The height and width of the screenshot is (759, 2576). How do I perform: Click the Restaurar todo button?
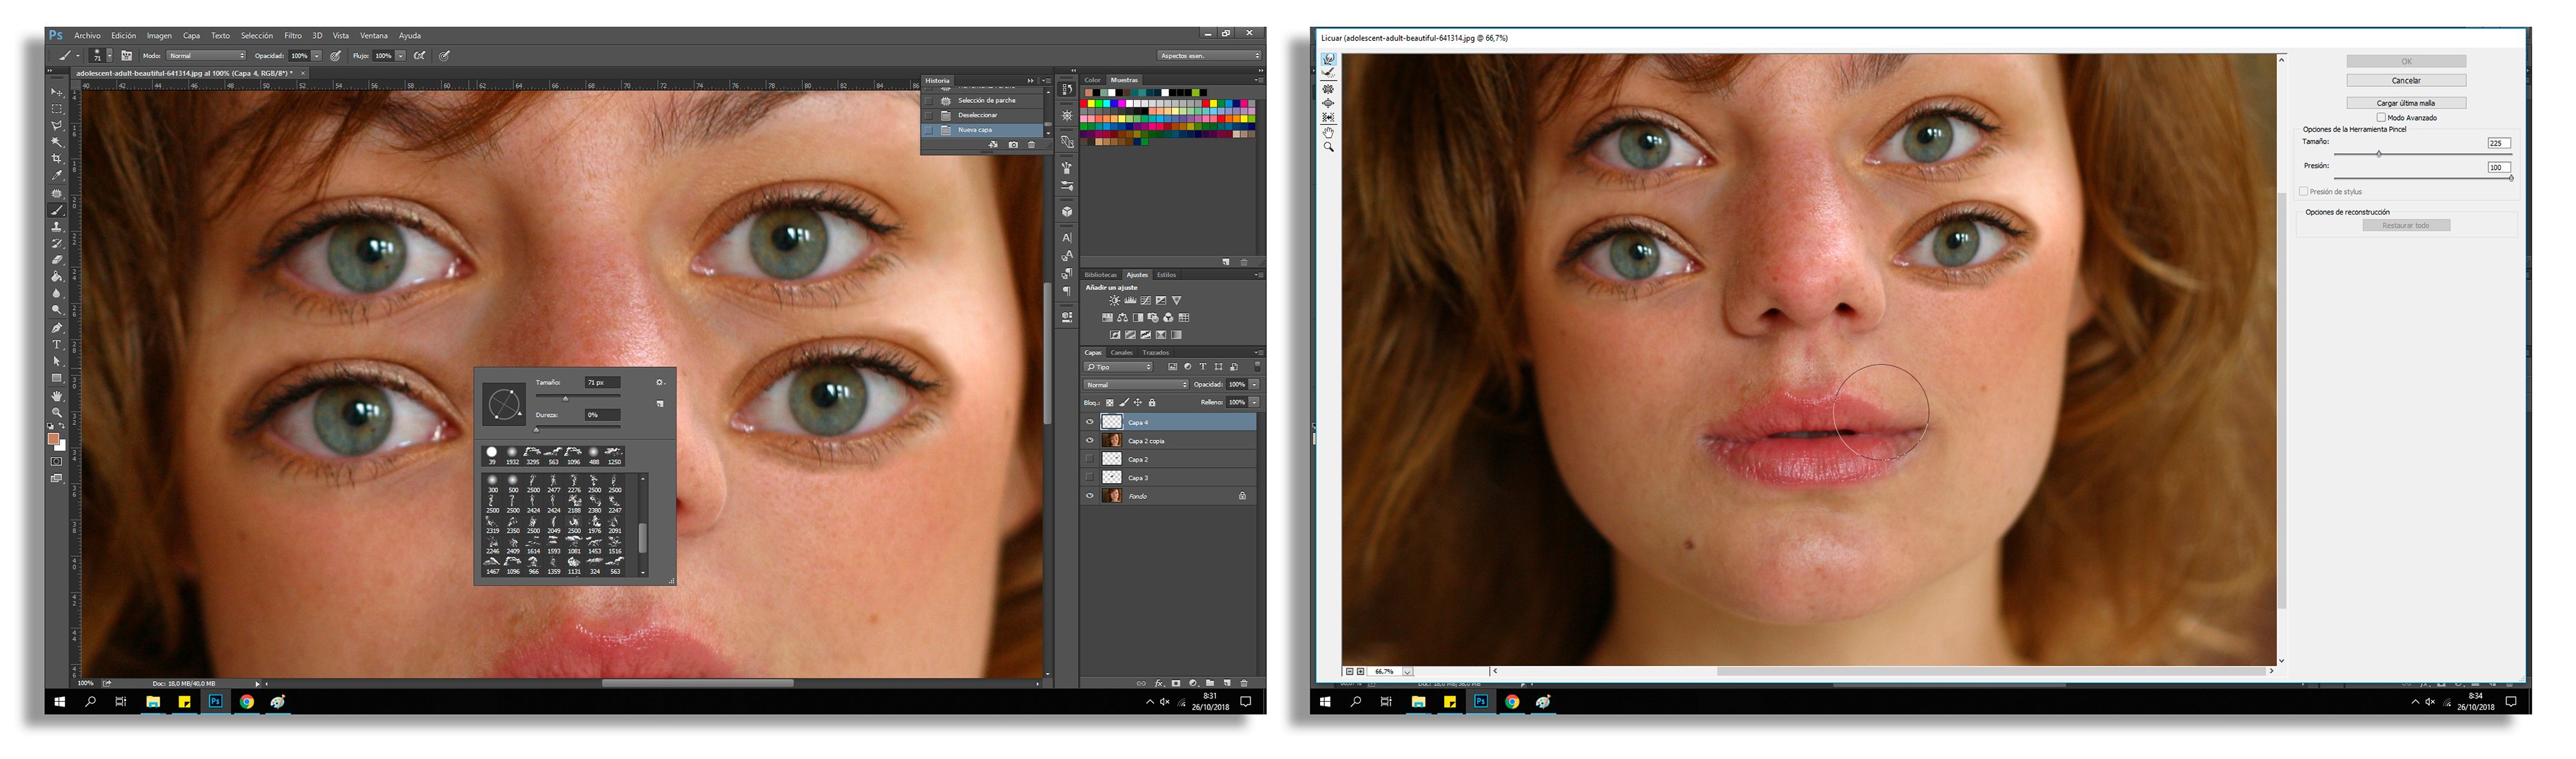[2407, 225]
